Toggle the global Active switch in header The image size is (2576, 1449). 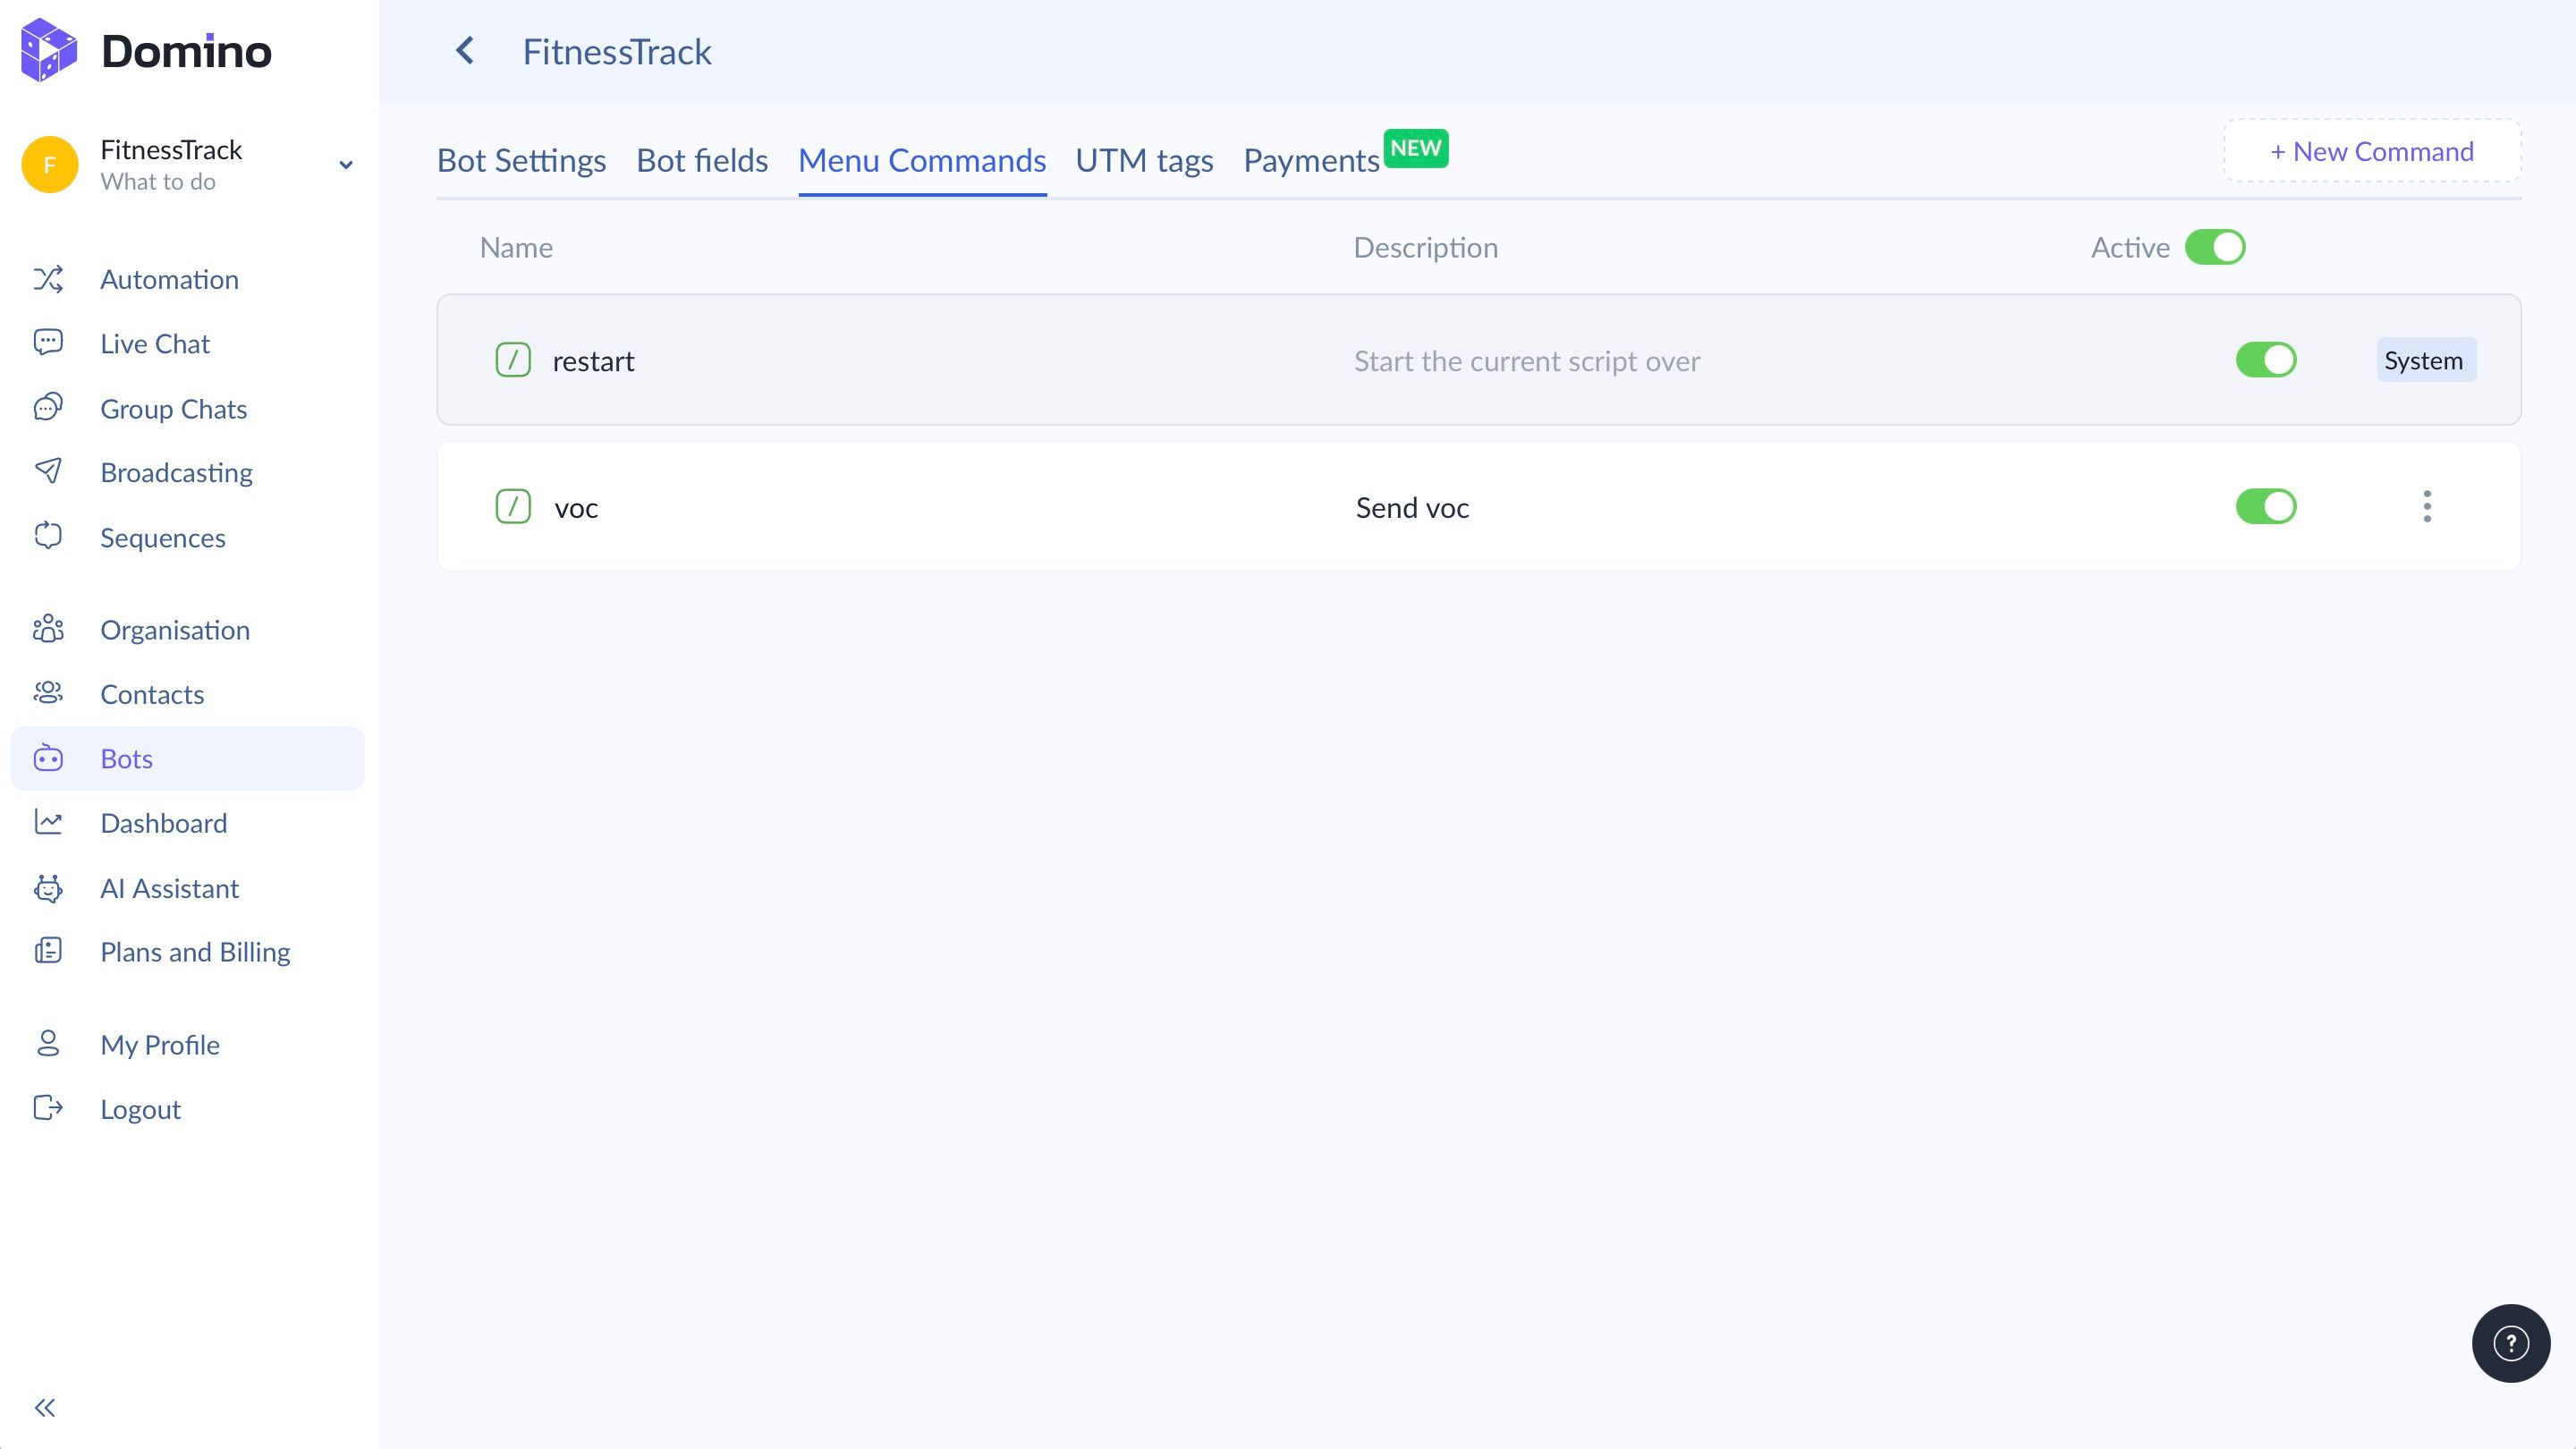click(2214, 247)
